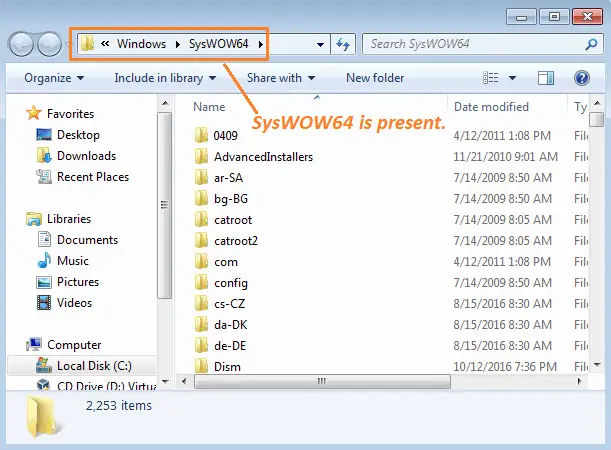This screenshot has height=450, width=611.
Task: Click navigation pane scroll down arrow
Action: pyautogui.click(x=165, y=381)
